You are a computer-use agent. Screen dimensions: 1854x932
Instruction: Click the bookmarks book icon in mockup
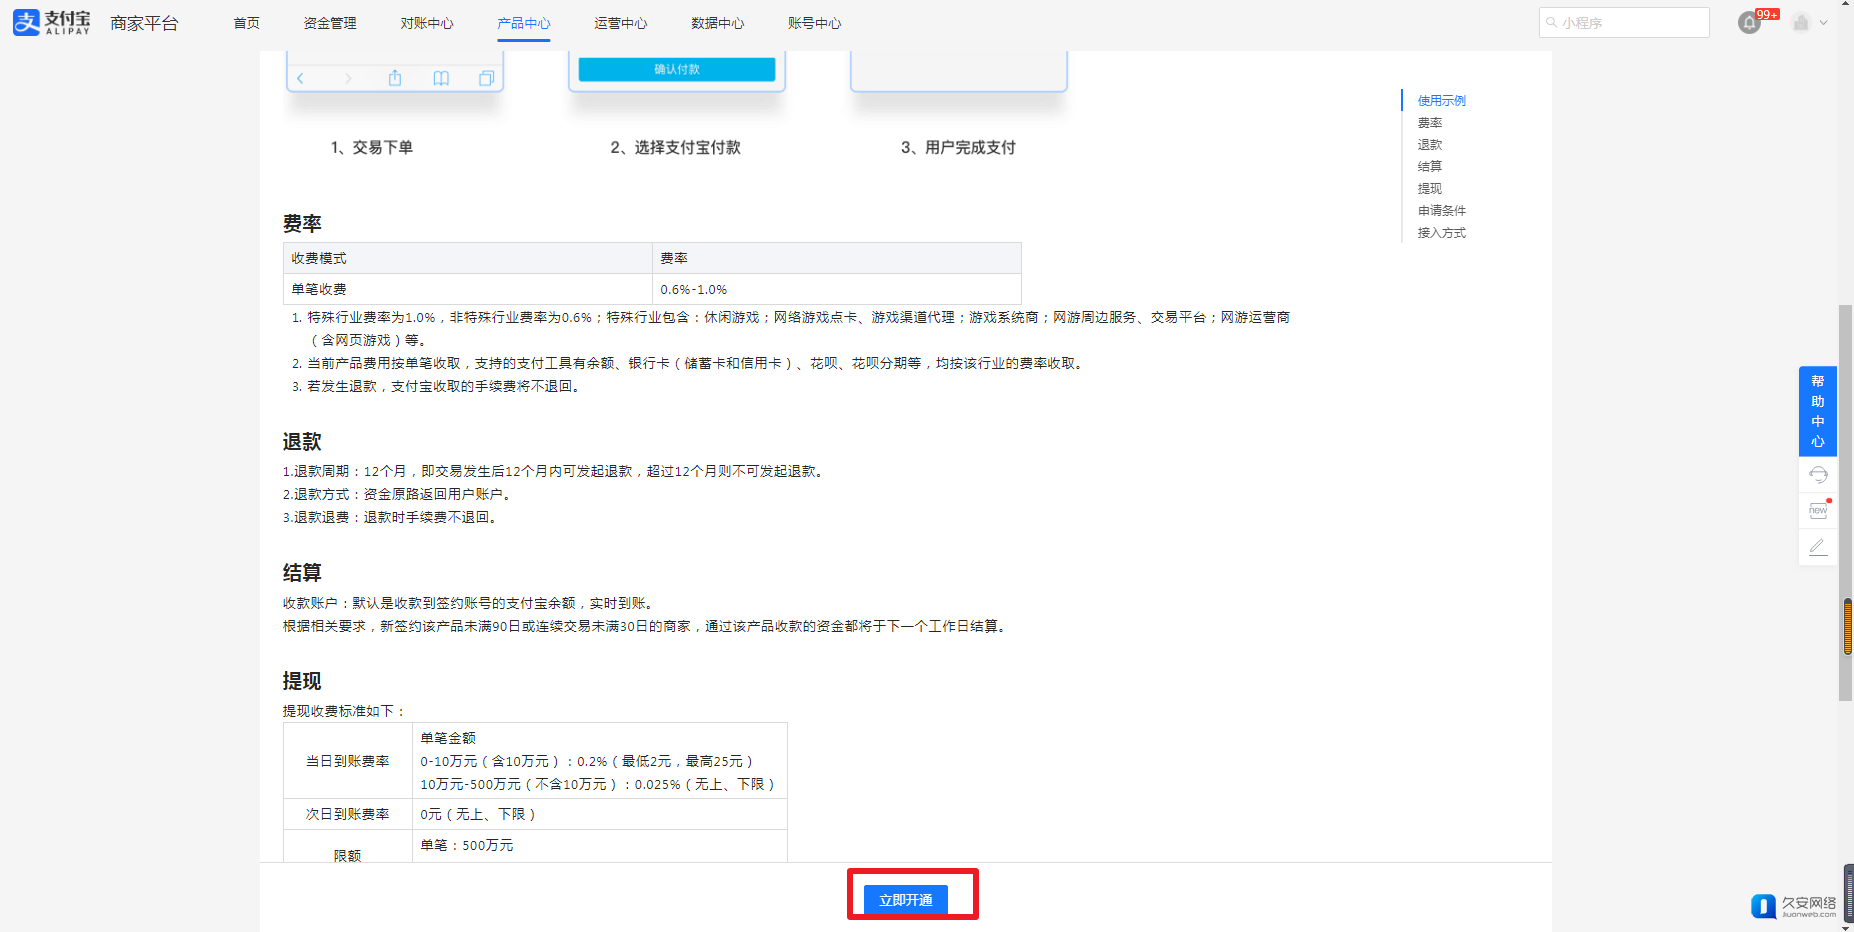coord(441,78)
